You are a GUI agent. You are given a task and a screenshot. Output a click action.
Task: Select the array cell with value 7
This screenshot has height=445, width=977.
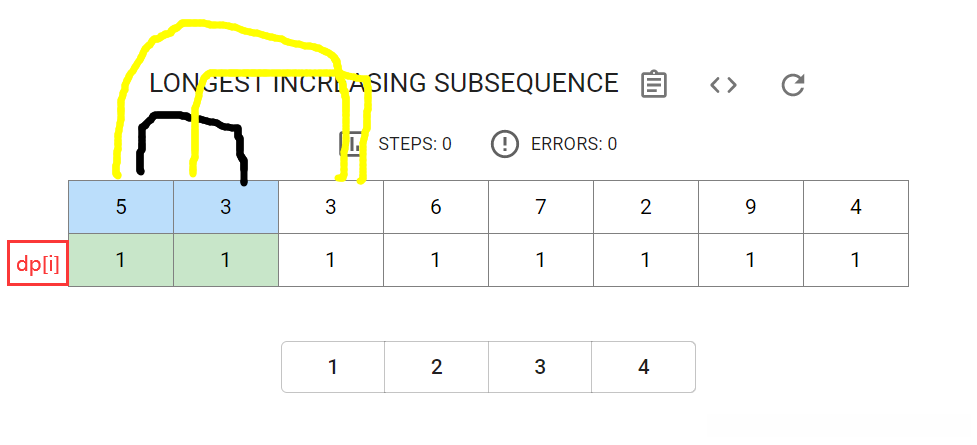[x=541, y=207]
